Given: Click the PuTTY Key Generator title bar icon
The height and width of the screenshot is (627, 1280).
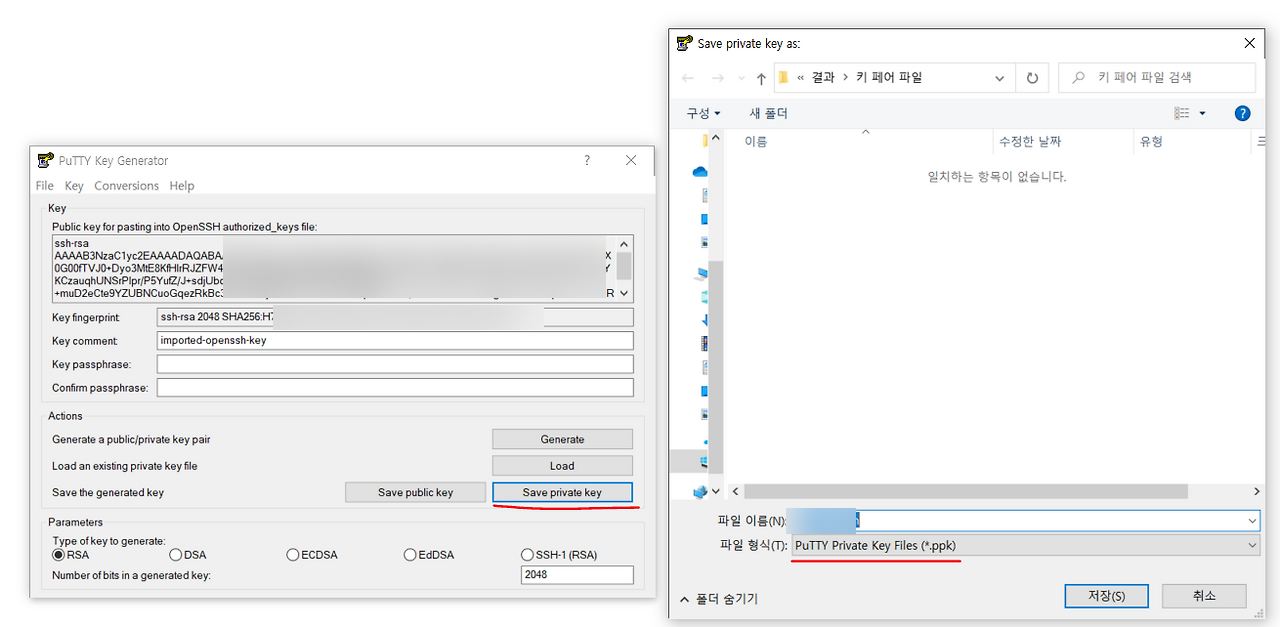Looking at the screenshot, I should point(45,160).
